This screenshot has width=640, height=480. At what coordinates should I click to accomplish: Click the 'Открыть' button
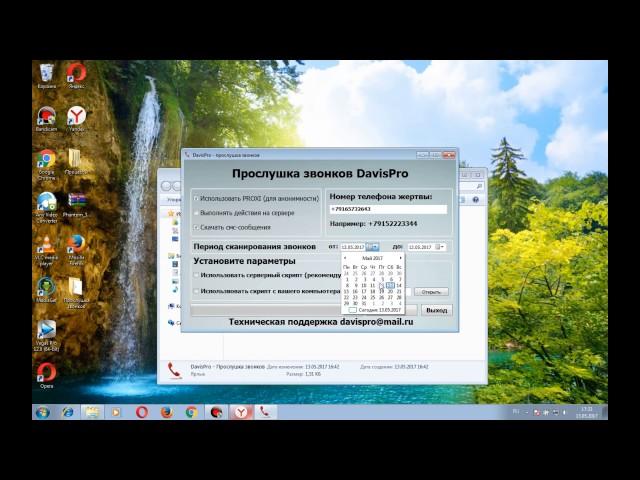tap(431, 292)
